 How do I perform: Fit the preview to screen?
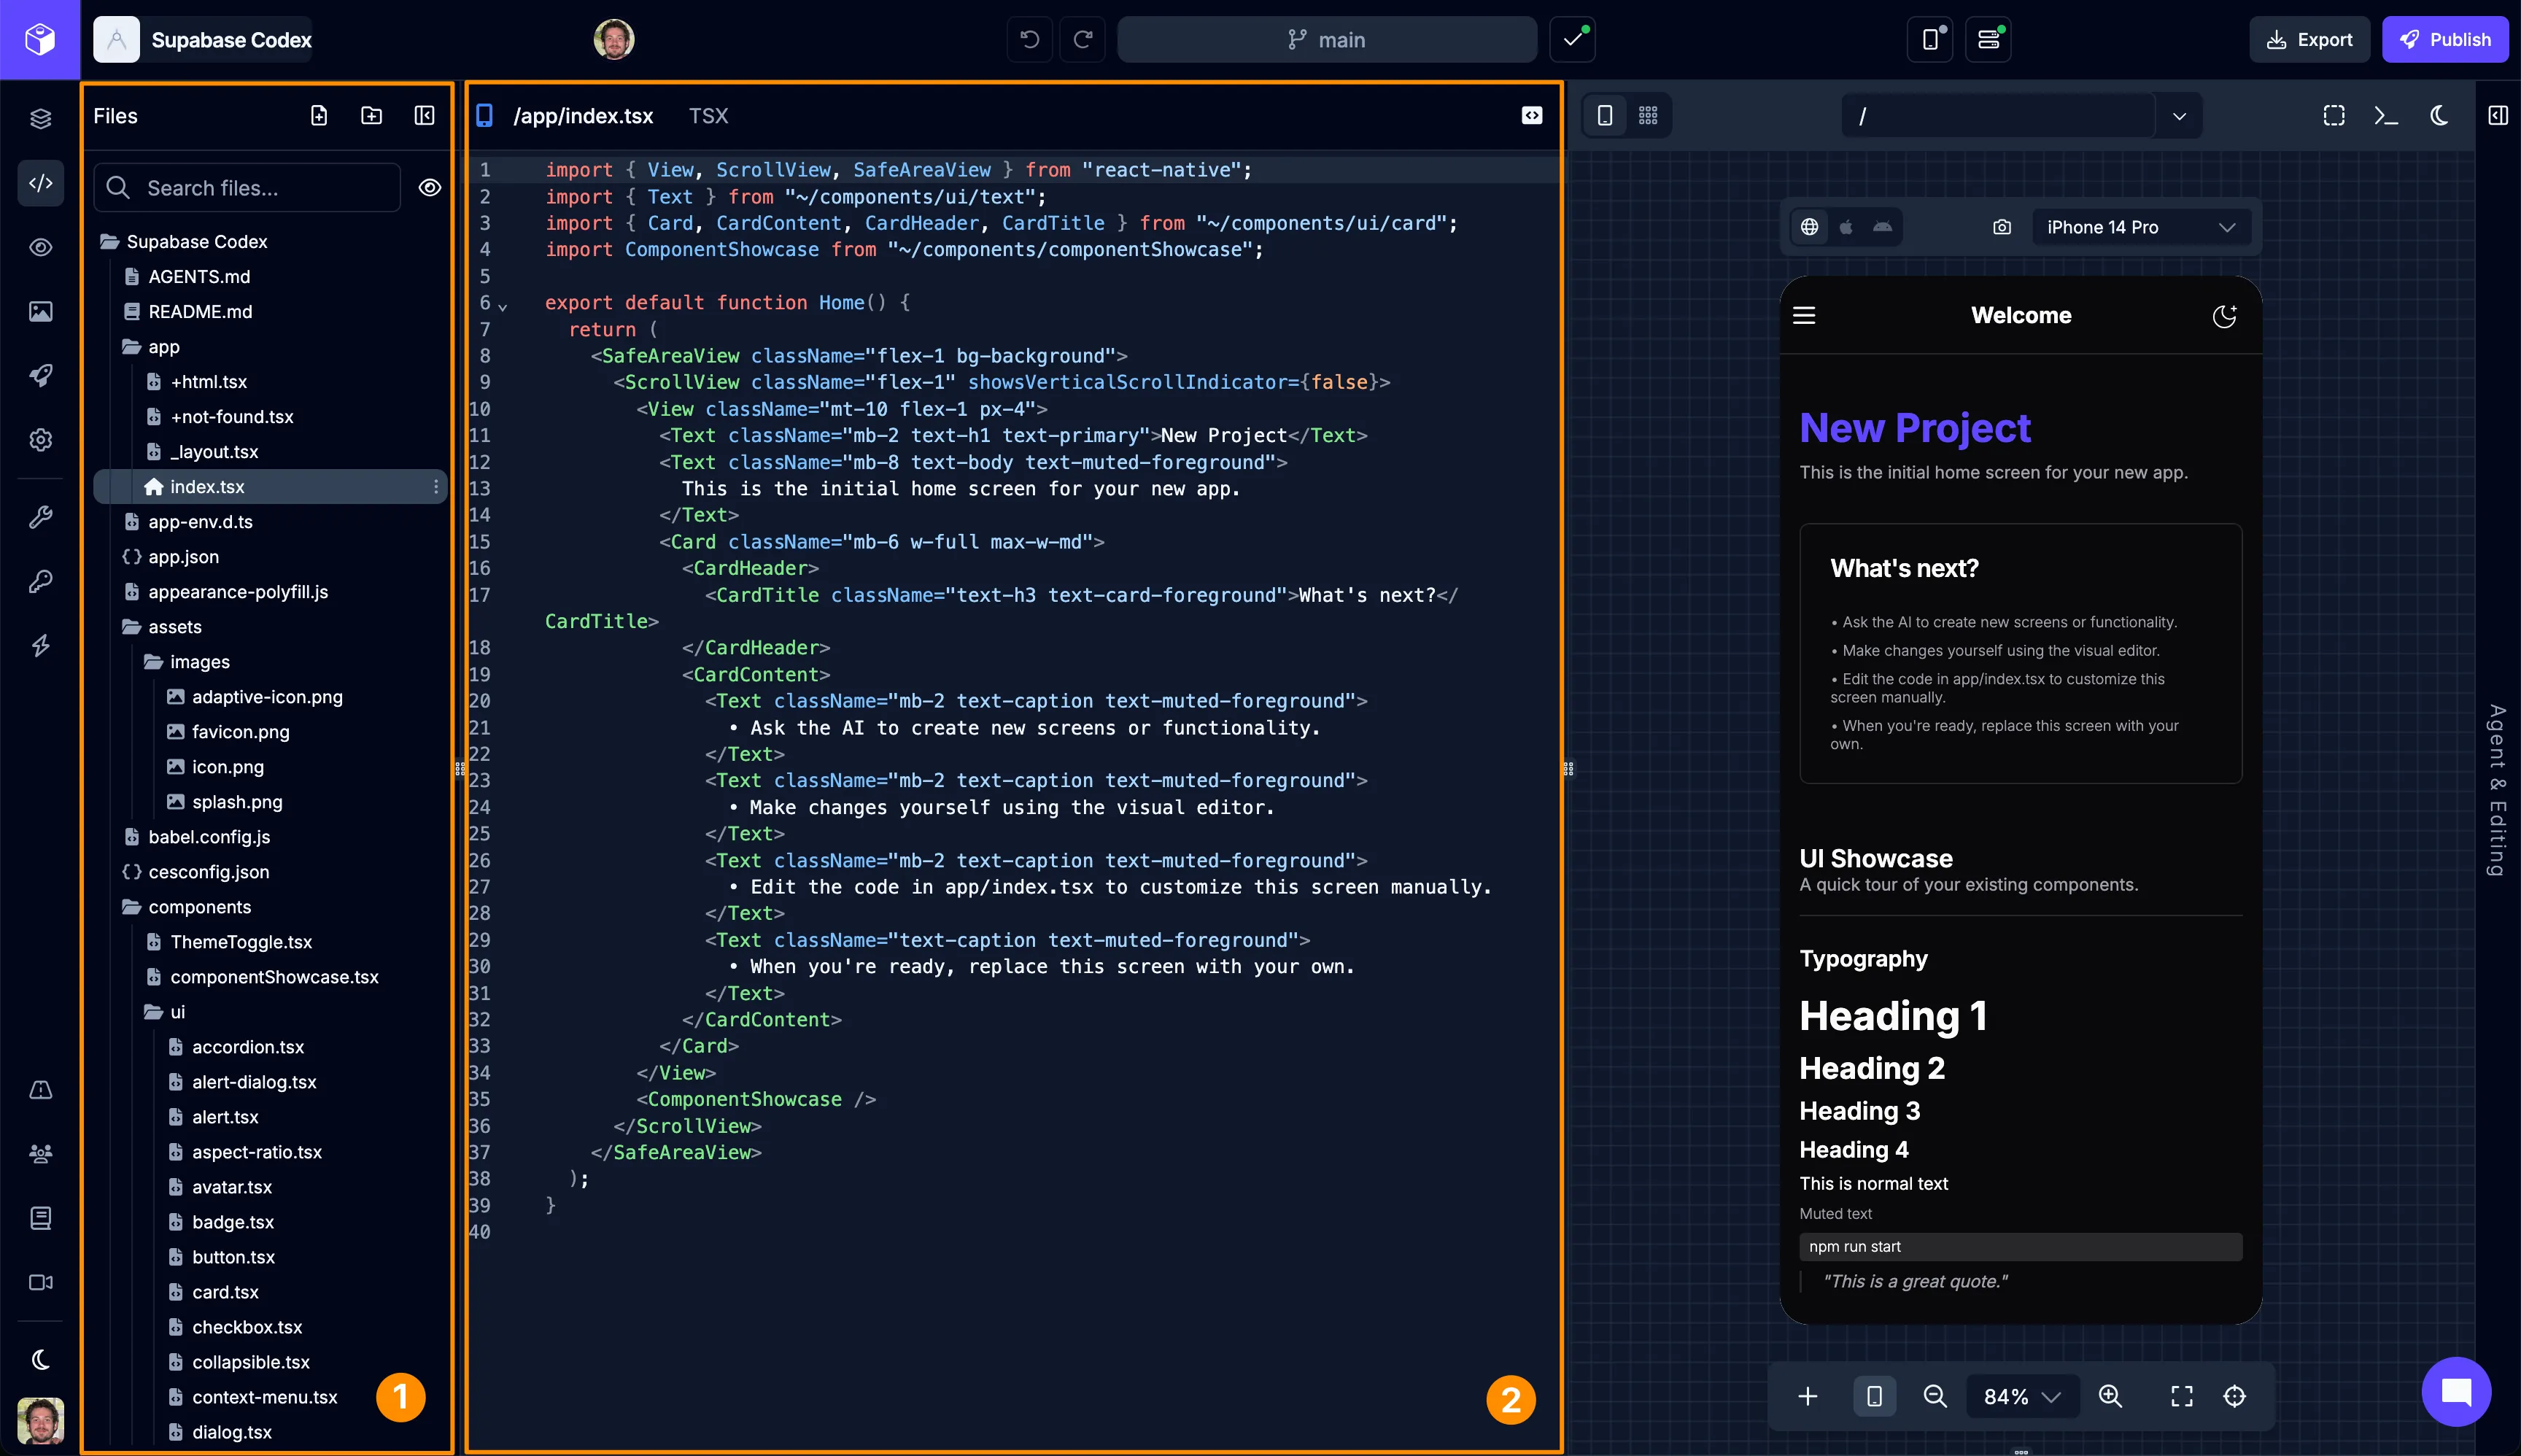(2181, 1396)
